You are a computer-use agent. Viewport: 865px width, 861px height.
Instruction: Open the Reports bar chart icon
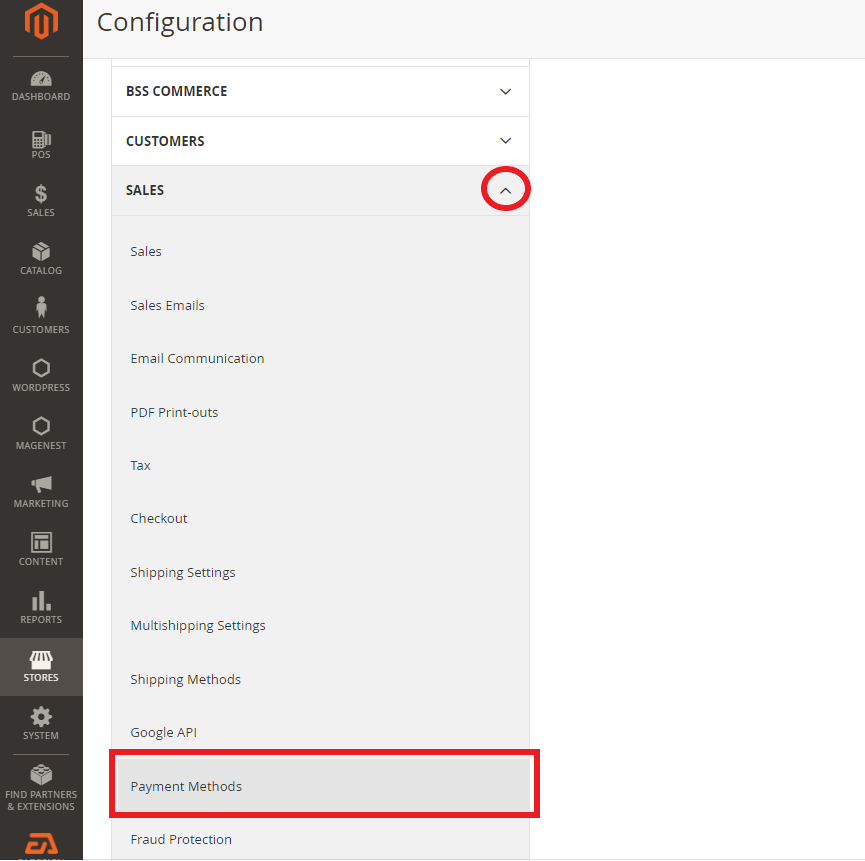coord(41,600)
